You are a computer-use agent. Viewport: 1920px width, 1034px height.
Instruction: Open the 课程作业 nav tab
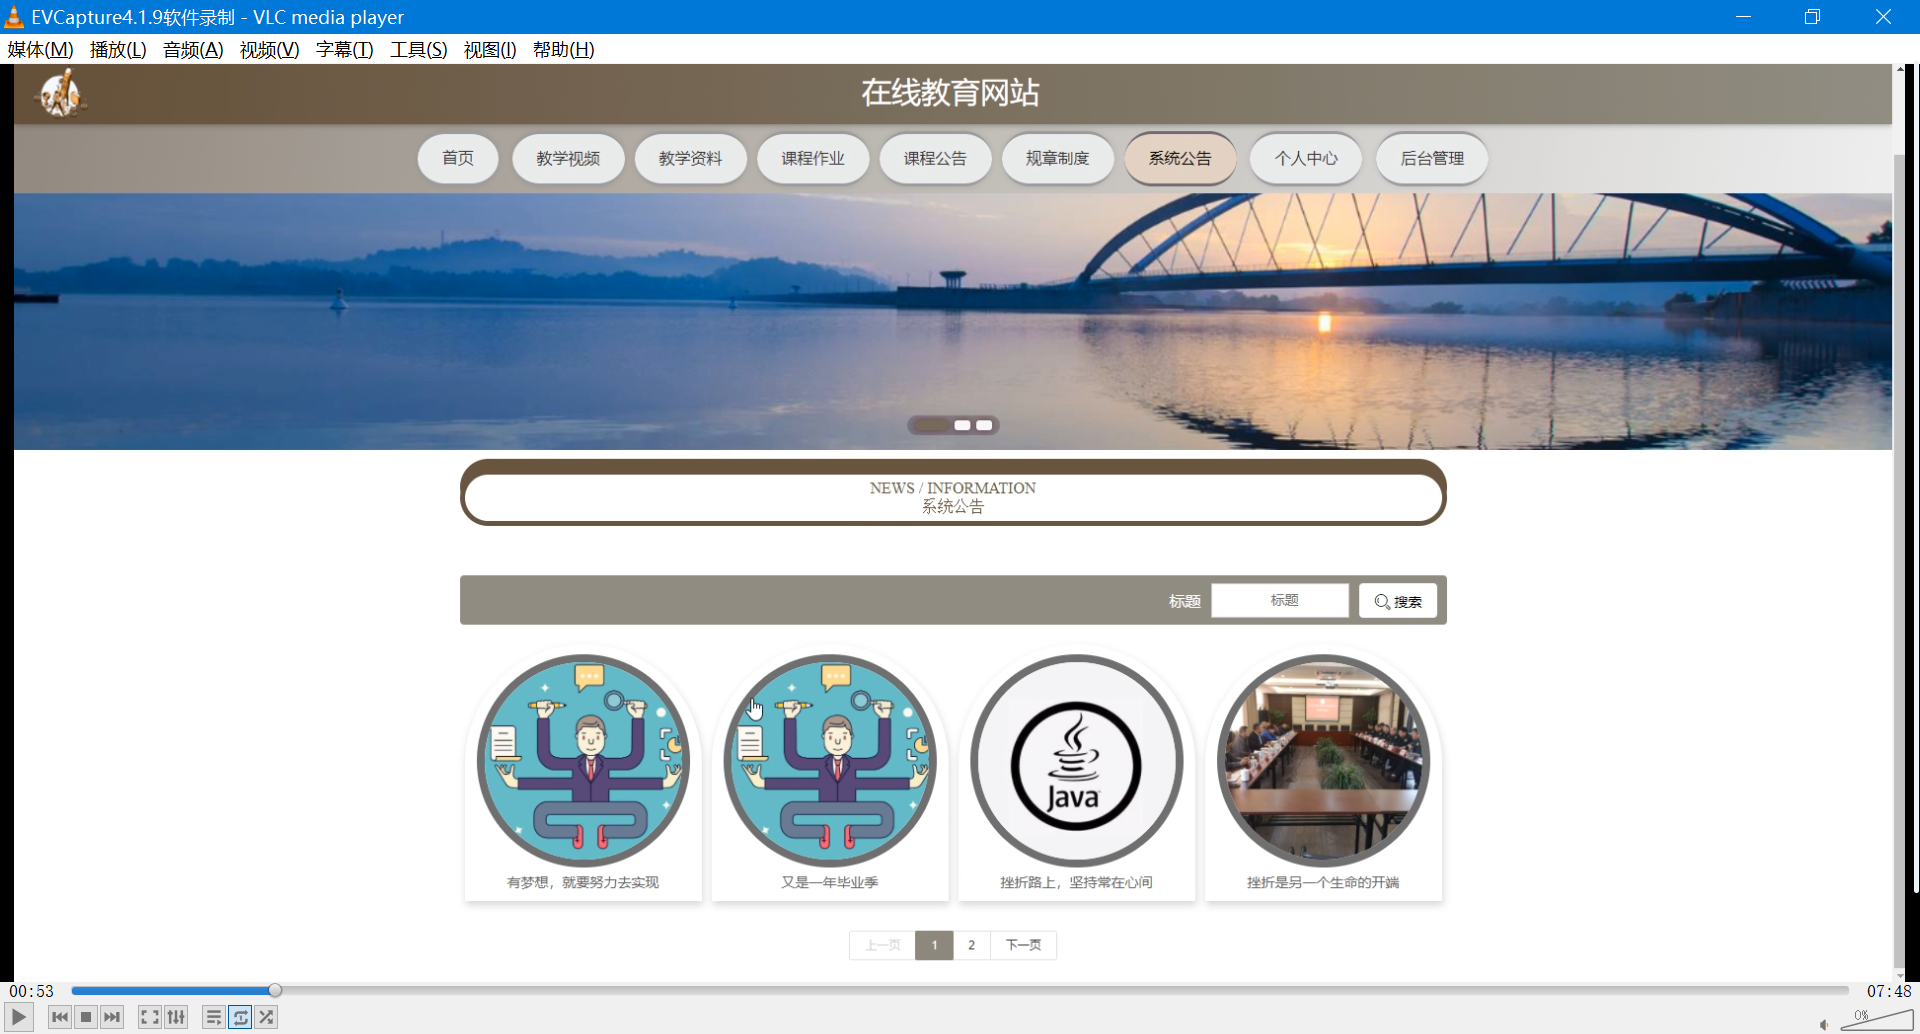click(x=813, y=158)
